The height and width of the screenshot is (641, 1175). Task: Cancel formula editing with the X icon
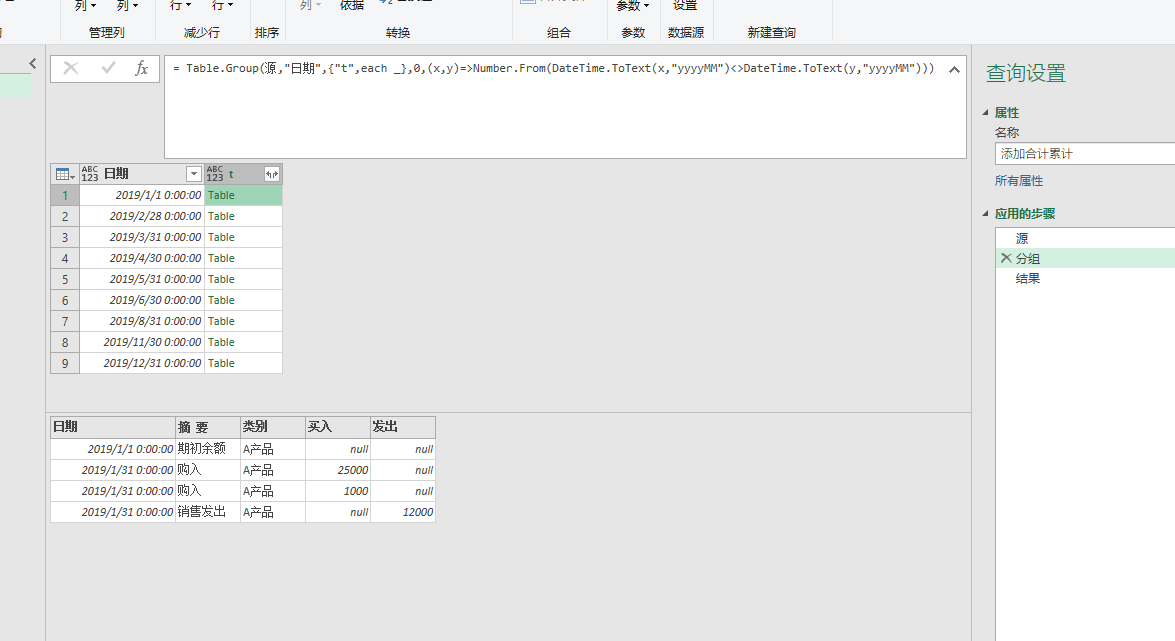pos(69,69)
